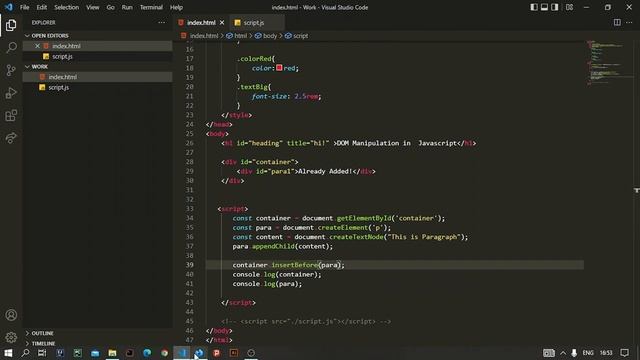The image size is (640, 360).
Task: Open the View menu
Action: pos(93,7)
